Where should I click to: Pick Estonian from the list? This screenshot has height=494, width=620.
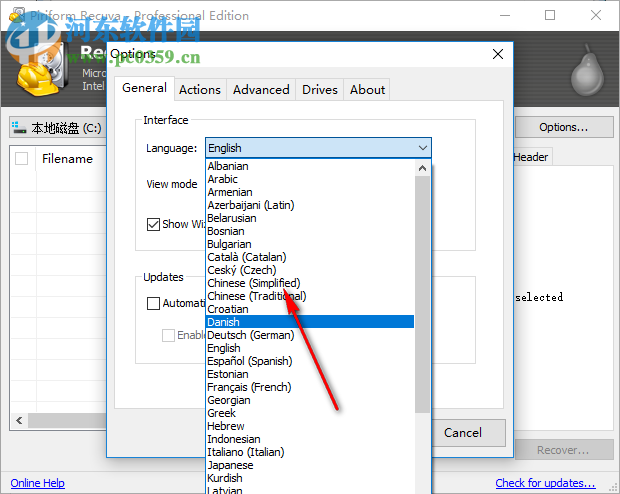[x=310, y=374]
